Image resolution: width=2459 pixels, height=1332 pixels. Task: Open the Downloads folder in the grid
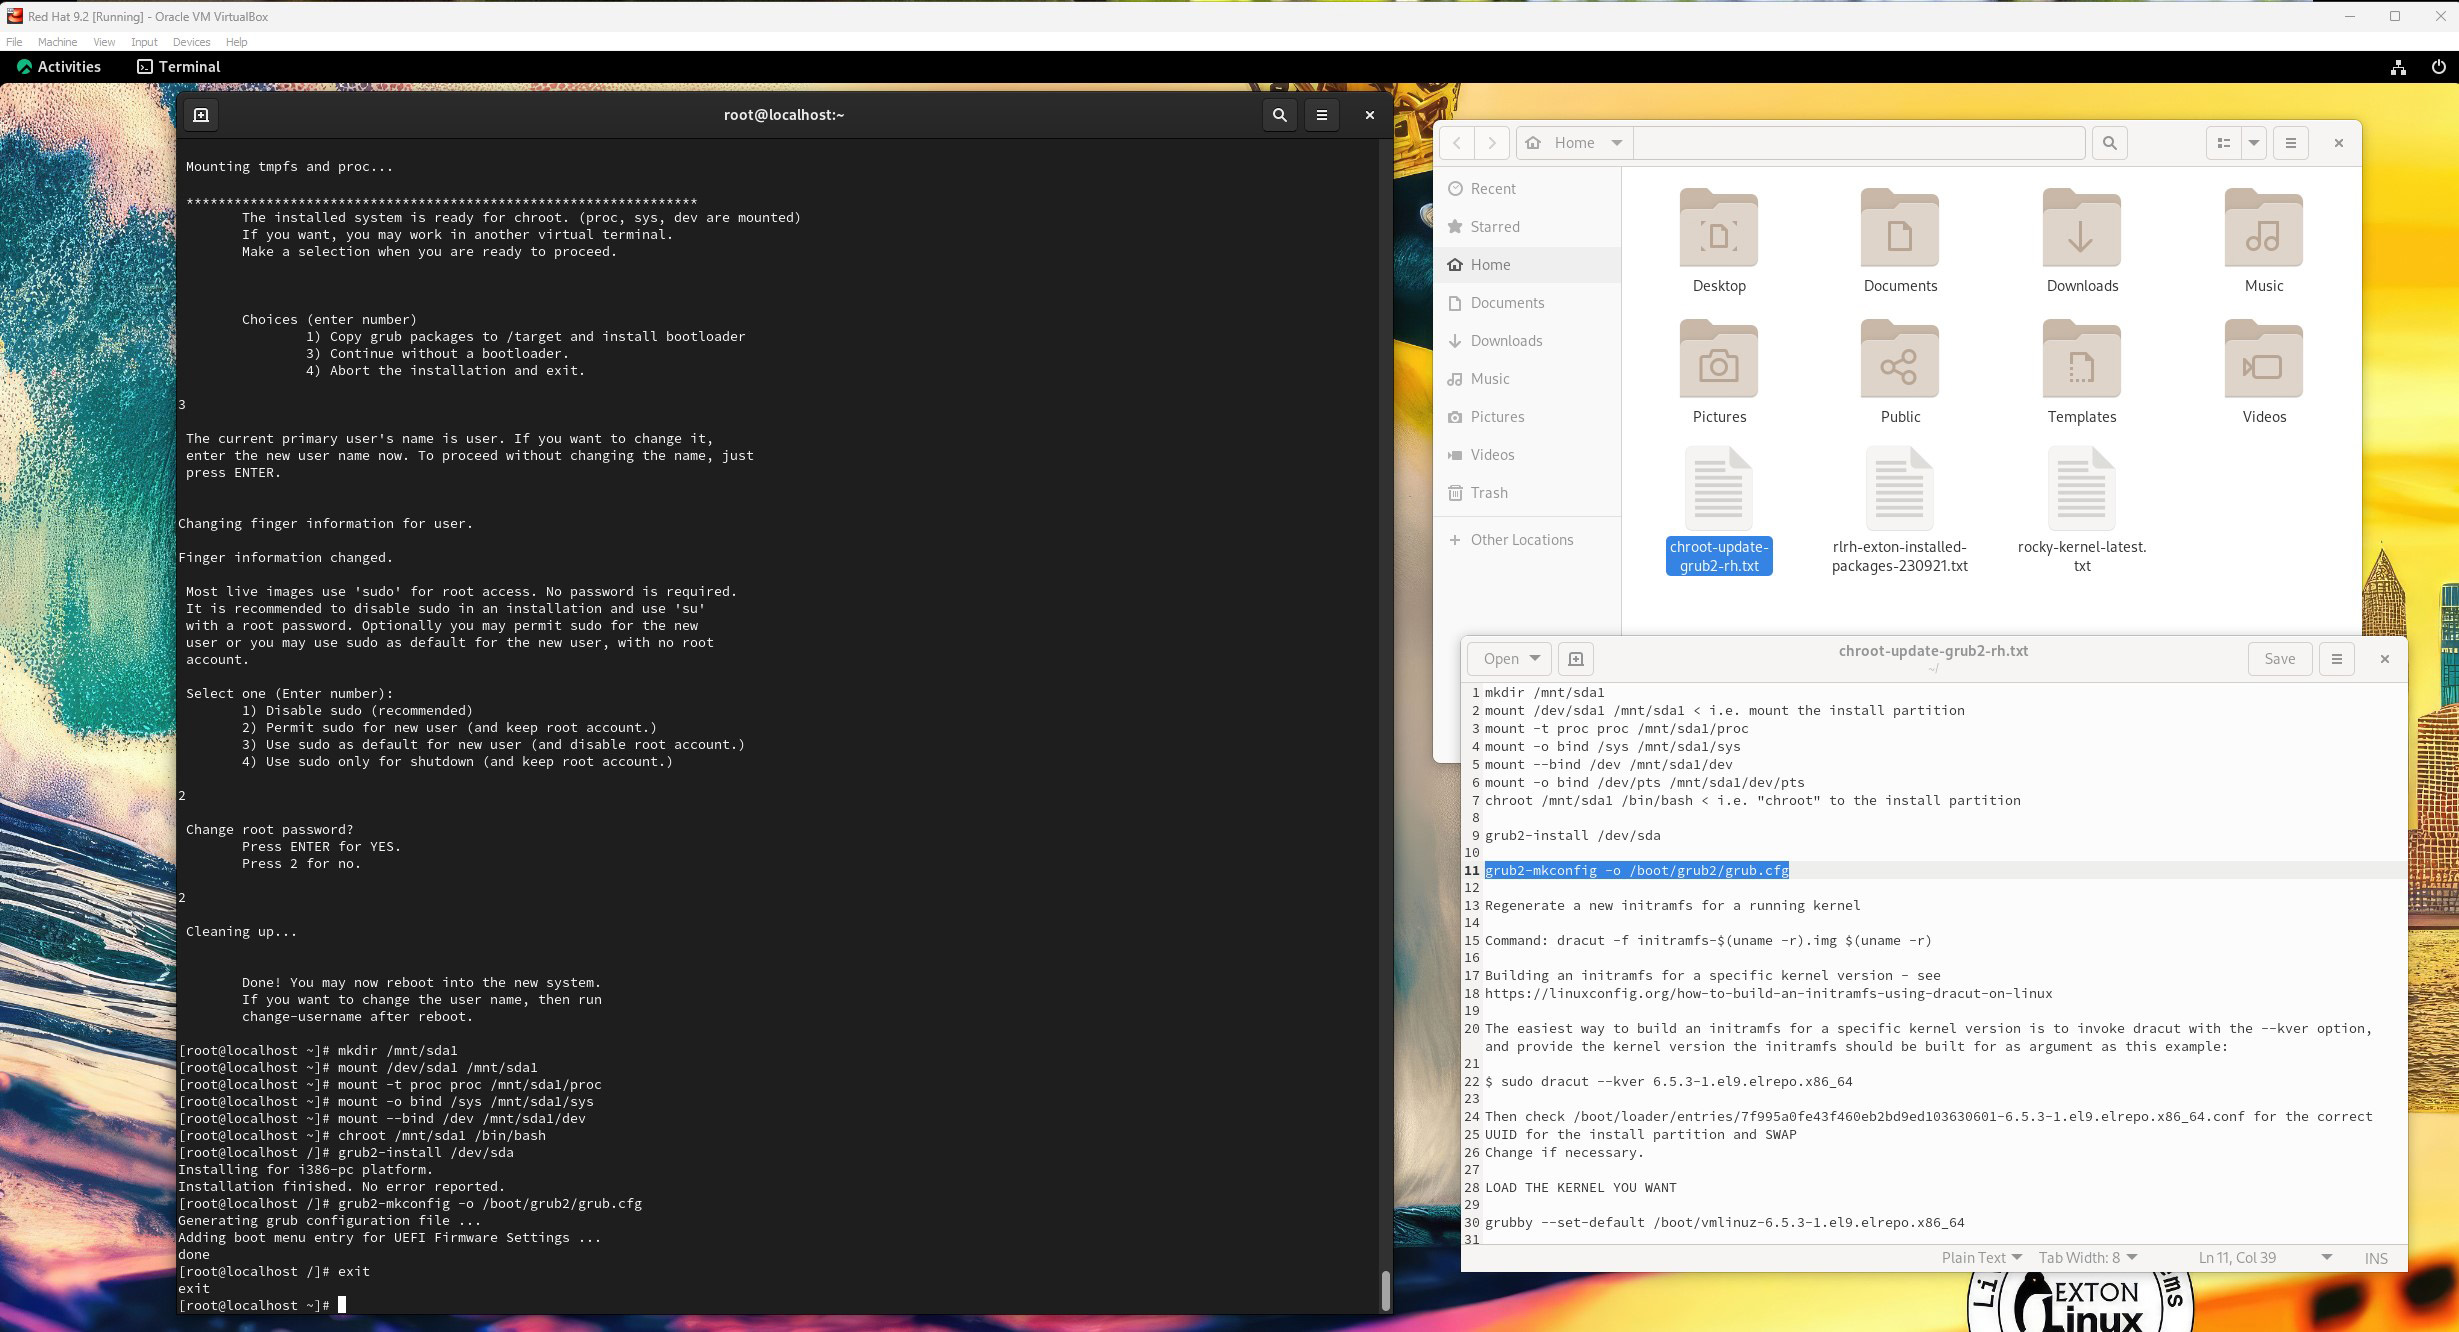point(2082,241)
